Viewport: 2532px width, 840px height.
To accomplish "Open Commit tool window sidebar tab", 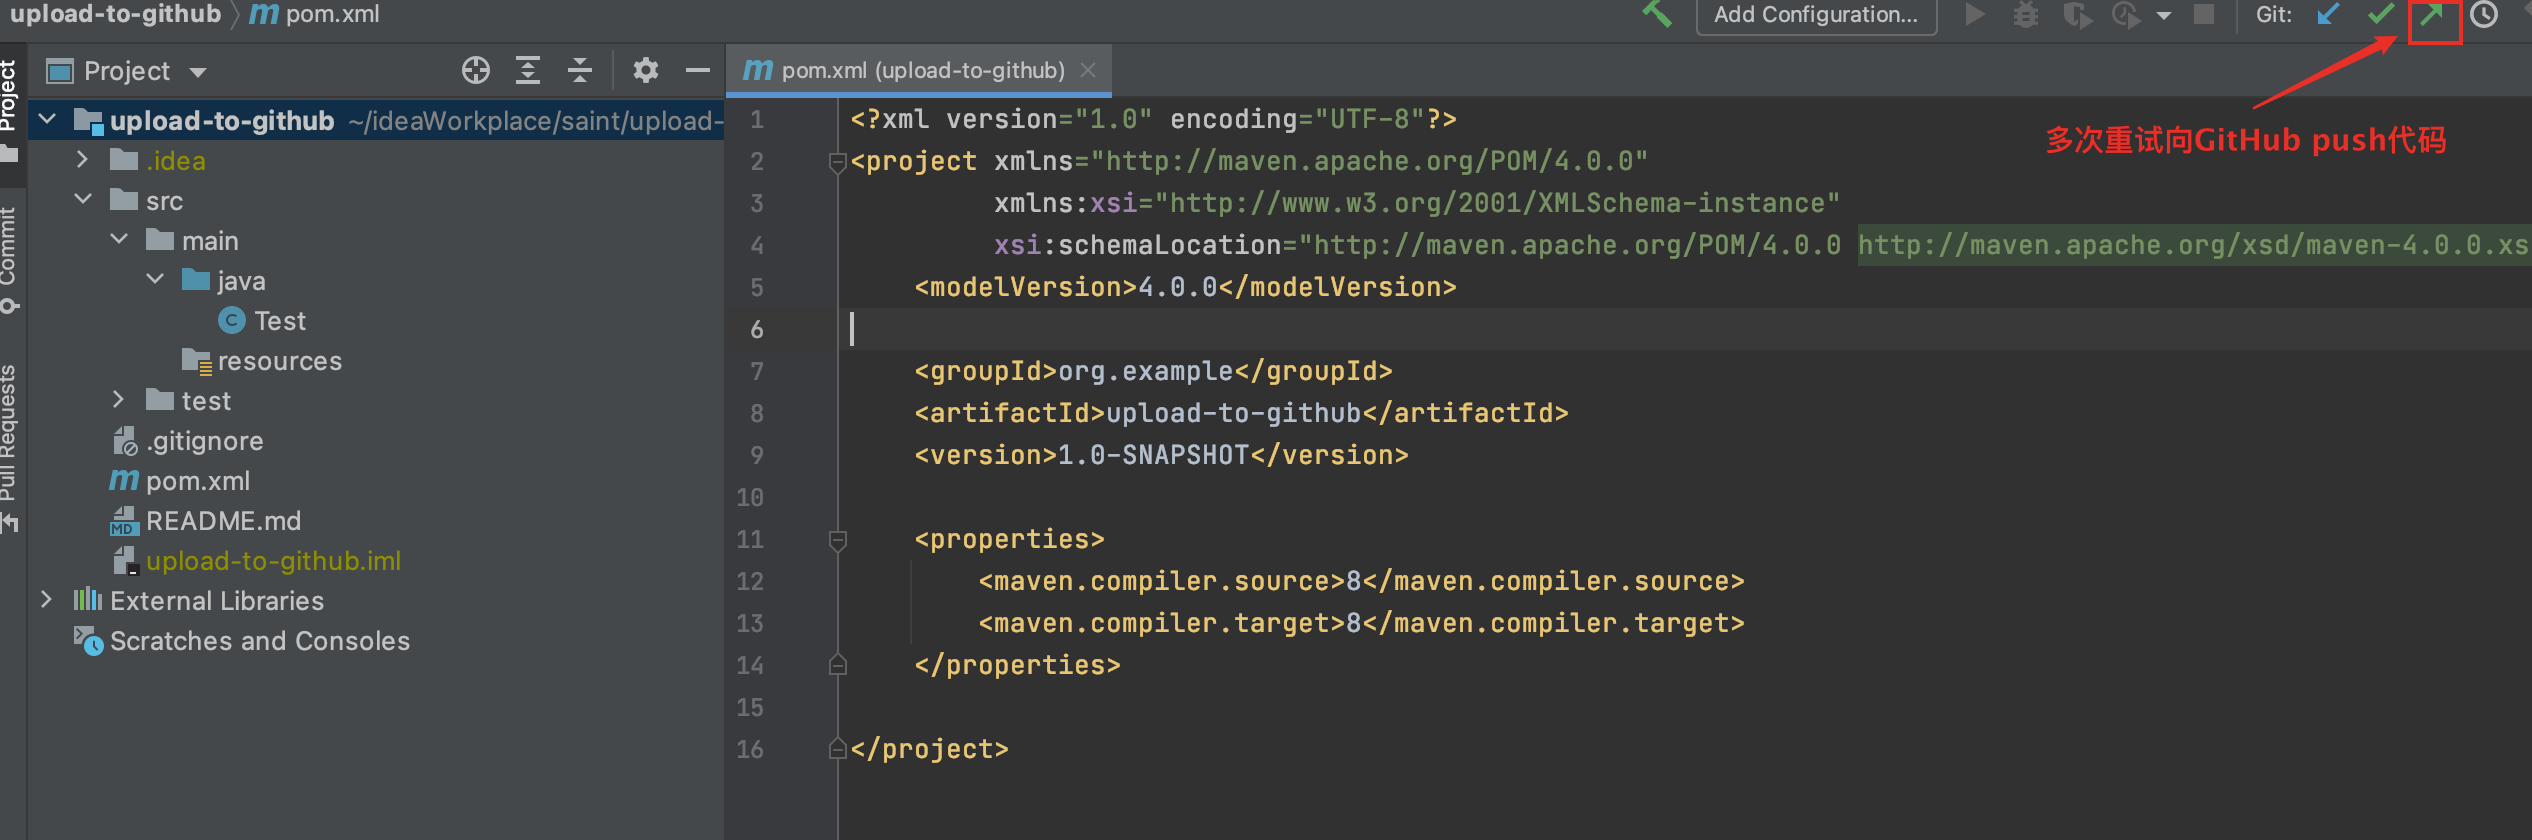I will (x=10, y=258).
